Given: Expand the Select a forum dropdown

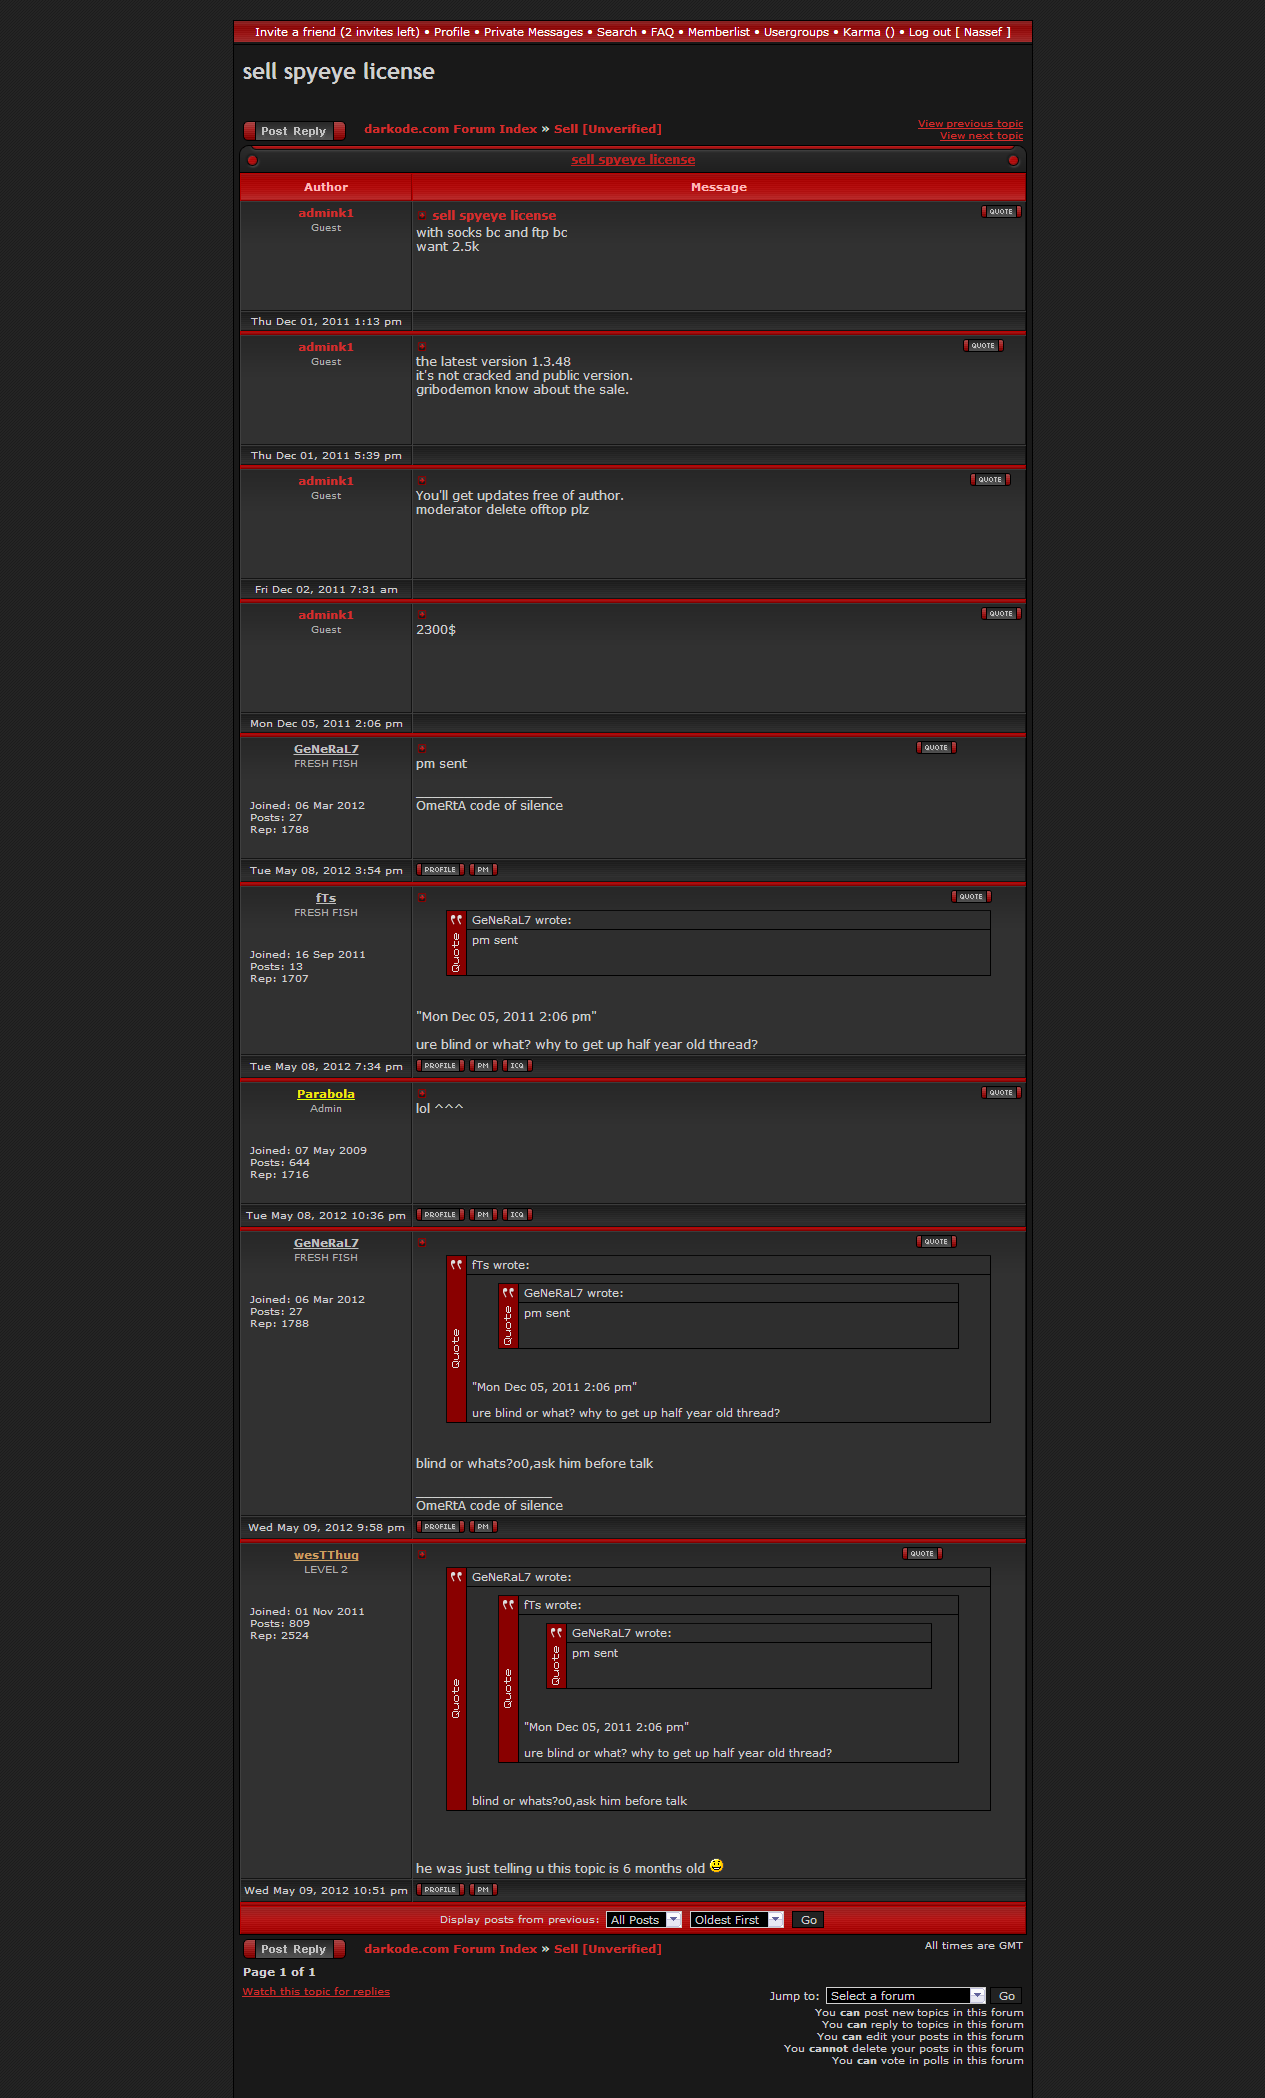Looking at the screenshot, I should click(905, 1996).
